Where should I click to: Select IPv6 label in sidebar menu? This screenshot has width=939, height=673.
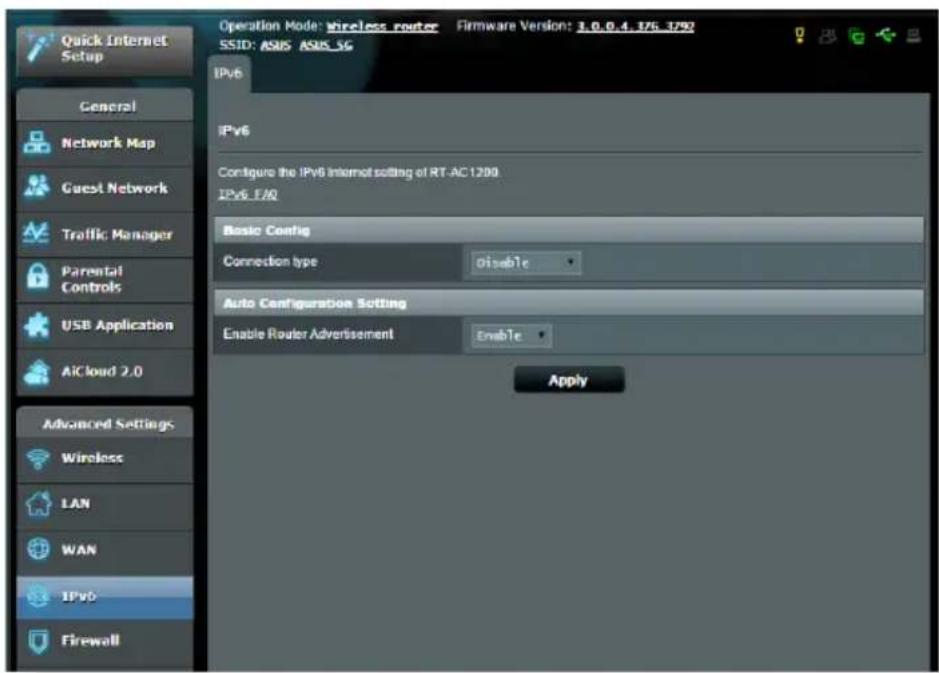click(x=78, y=596)
